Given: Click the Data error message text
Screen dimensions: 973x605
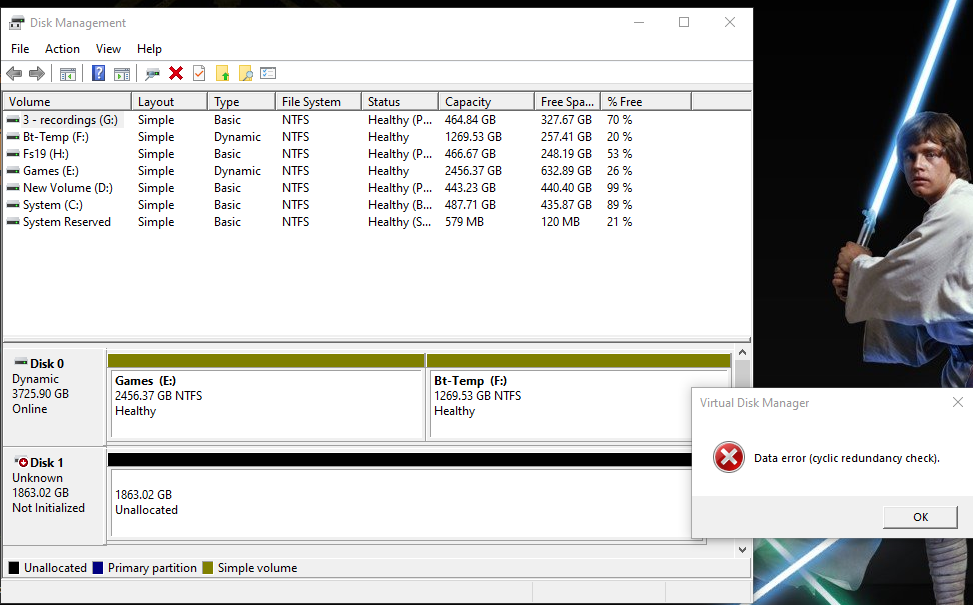Looking at the screenshot, I should [x=846, y=458].
